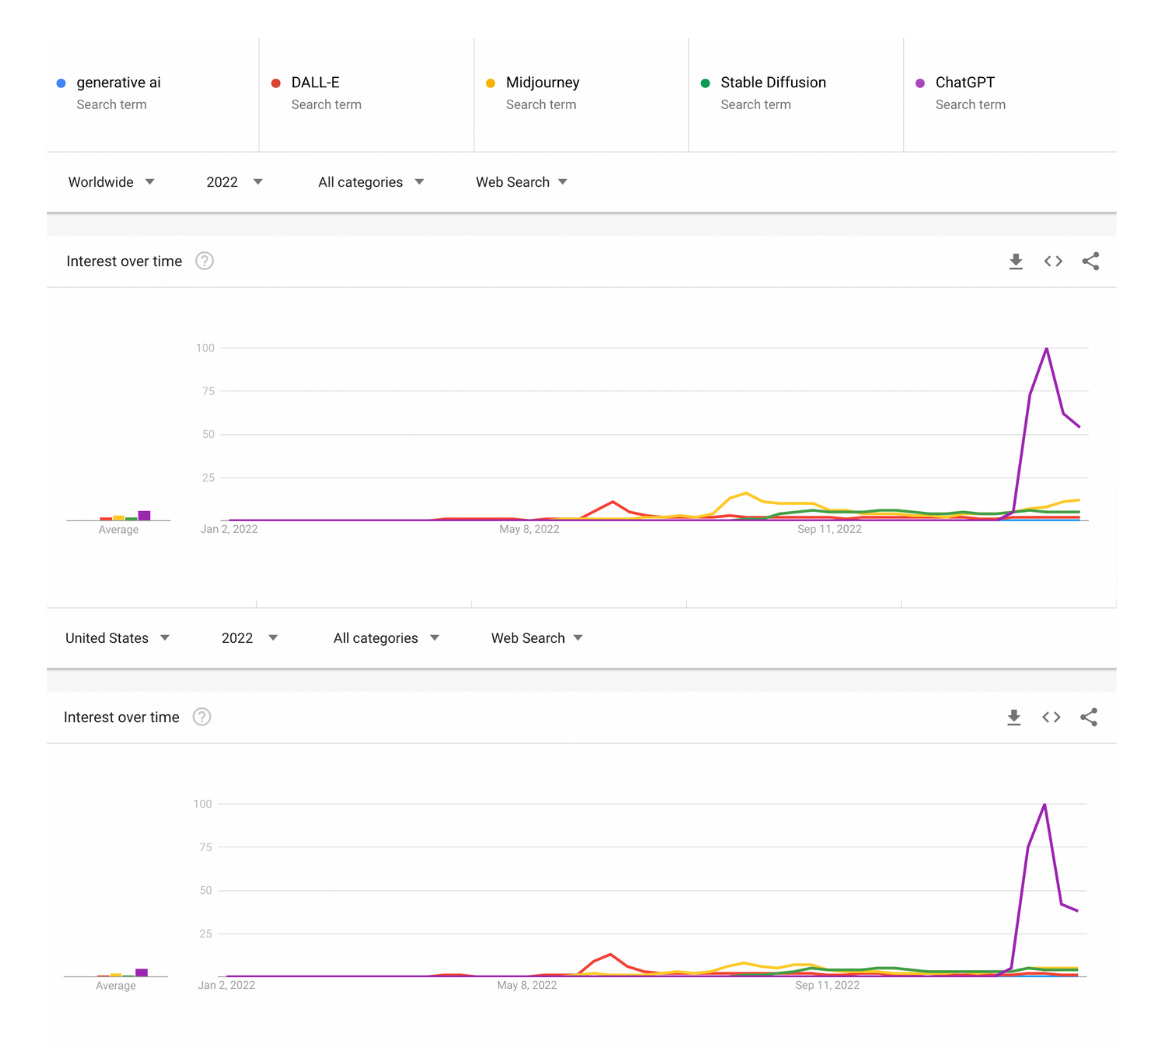Screen dimensions: 1164x1047
Task: Open the 2022 time range dropdown in Worldwide section
Action: point(234,182)
